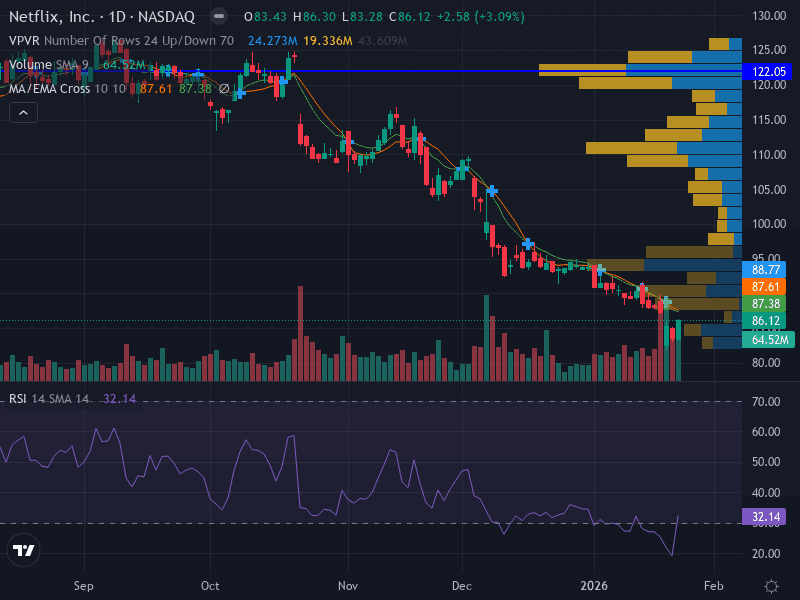Click the 122.05 blue price label
The height and width of the screenshot is (600, 800).
pyautogui.click(x=769, y=71)
